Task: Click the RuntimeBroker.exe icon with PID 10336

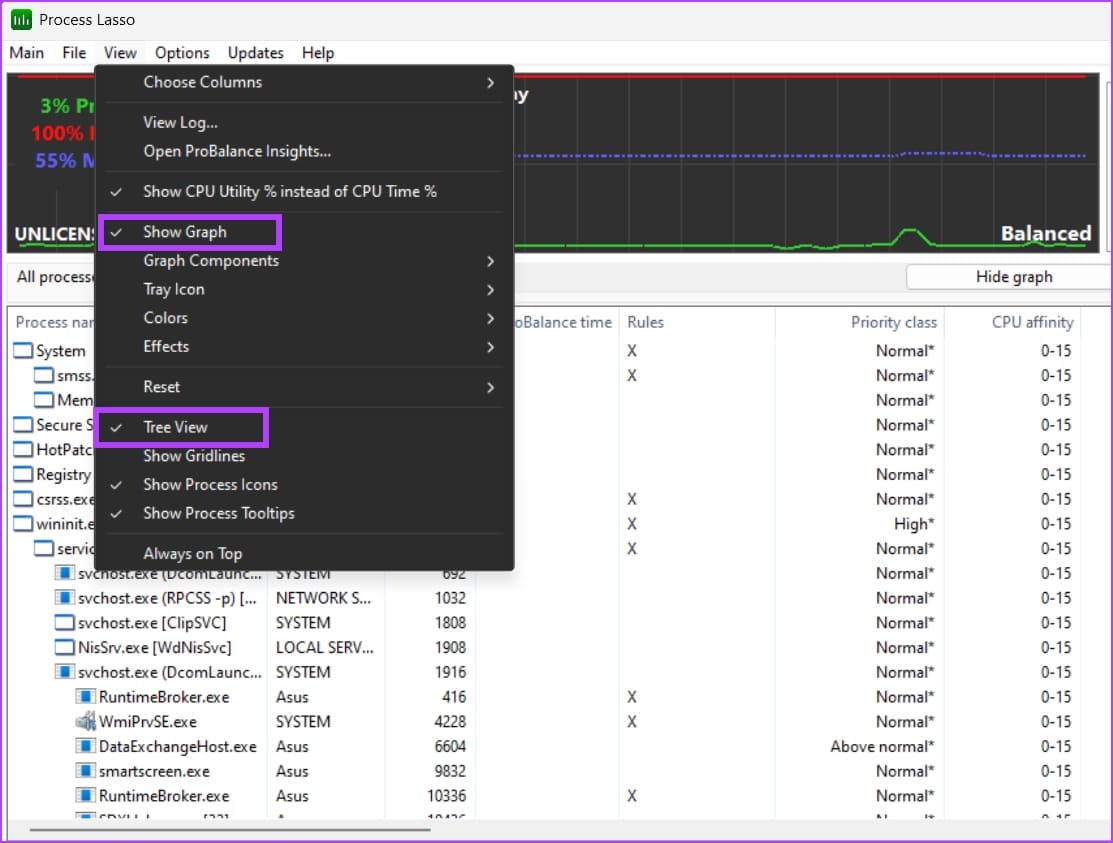Action: (85, 795)
